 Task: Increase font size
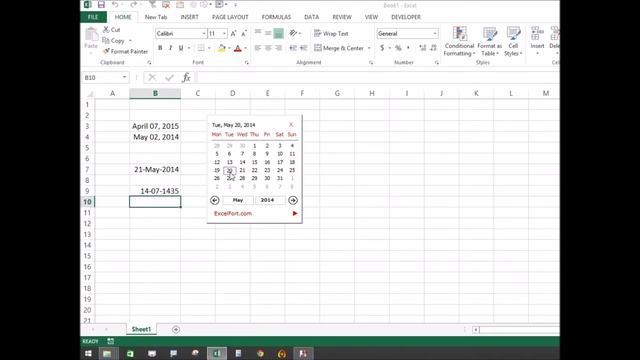click(x=233, y=33)
